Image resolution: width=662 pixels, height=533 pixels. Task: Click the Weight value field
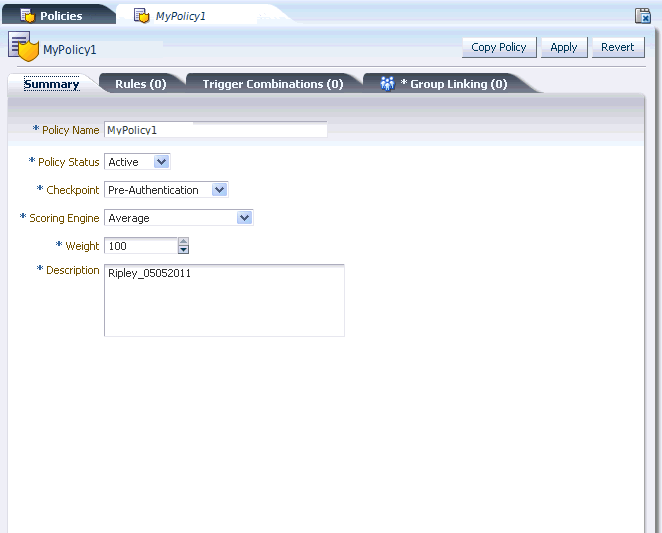(141, 246)
